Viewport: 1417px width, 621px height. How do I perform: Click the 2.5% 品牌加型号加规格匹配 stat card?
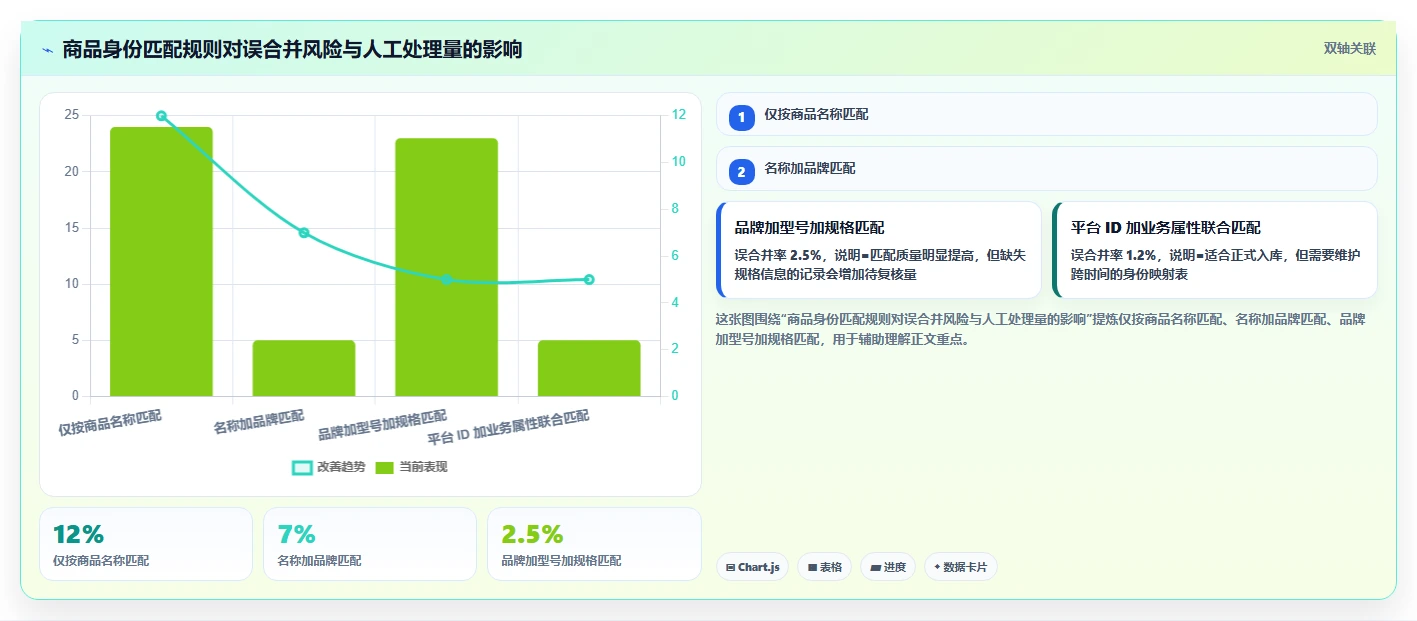[x=594, y=544]
